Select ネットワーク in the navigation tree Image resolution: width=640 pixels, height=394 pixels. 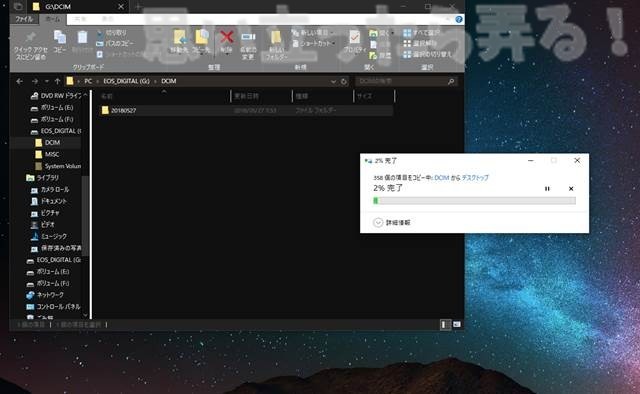pos(45,295)
